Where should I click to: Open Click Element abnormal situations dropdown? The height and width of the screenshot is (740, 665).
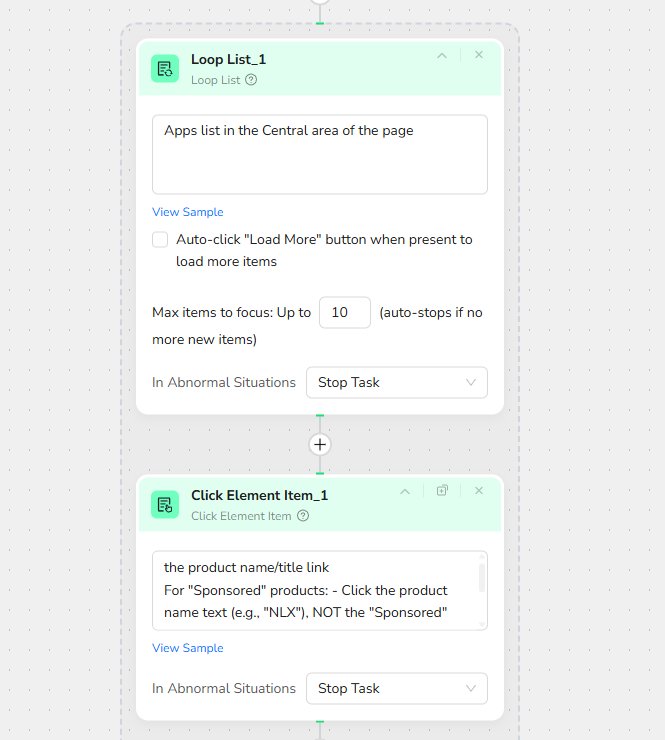tap(396, 688)
